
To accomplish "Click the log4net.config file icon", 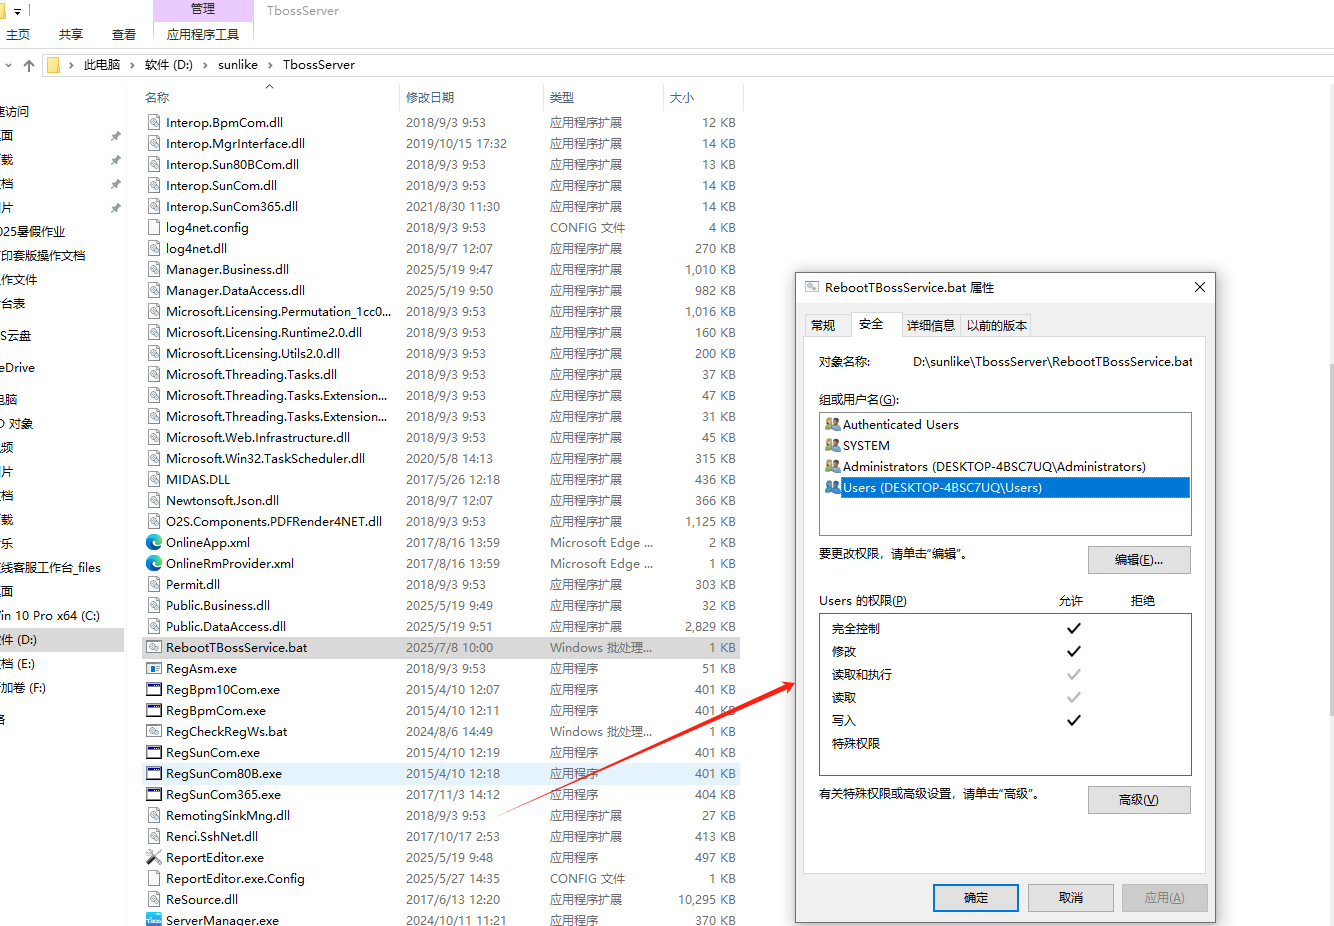I will tap(154, 228).
